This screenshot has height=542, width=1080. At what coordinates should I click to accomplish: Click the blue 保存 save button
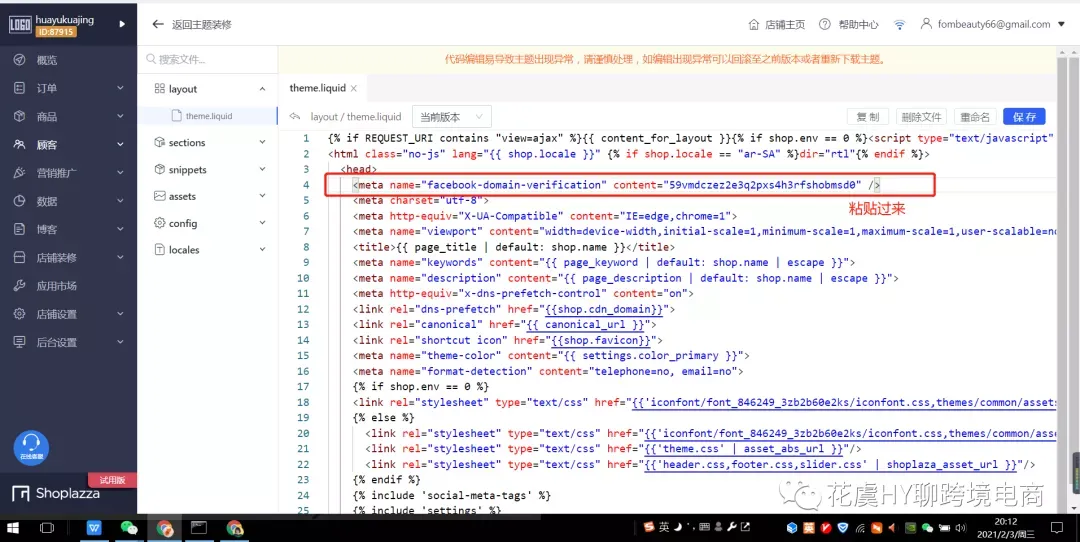[1024, 116]
